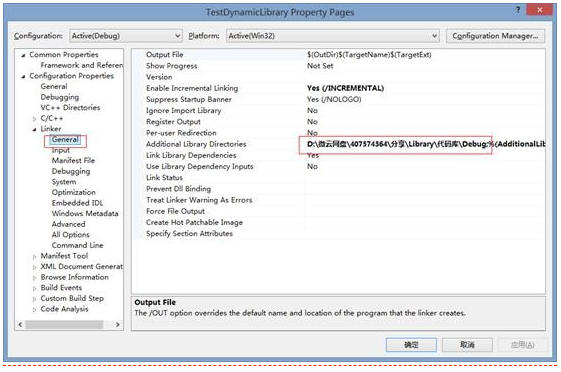The image size is (561, 372).
Task: Expand the Browse Information node
Action: (34, 278)
